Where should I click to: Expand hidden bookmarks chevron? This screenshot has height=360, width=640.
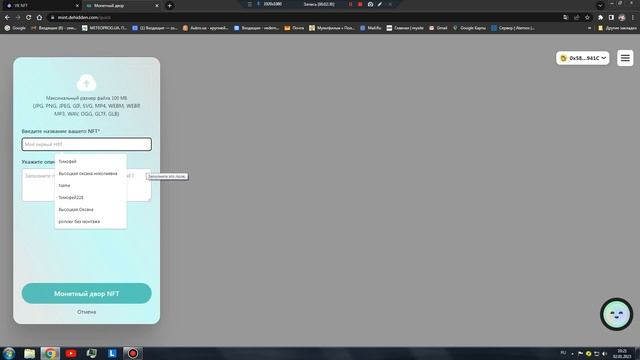pyautogui.click(x=589, y=28)
